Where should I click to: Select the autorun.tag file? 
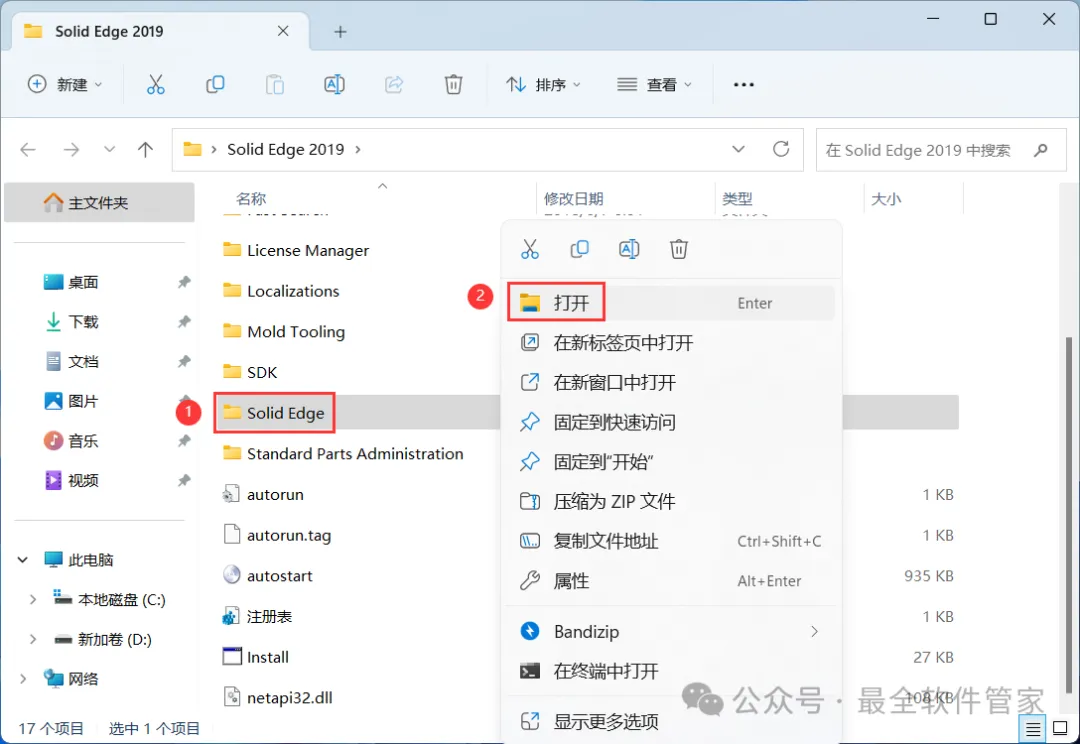[x=289, y=535]
